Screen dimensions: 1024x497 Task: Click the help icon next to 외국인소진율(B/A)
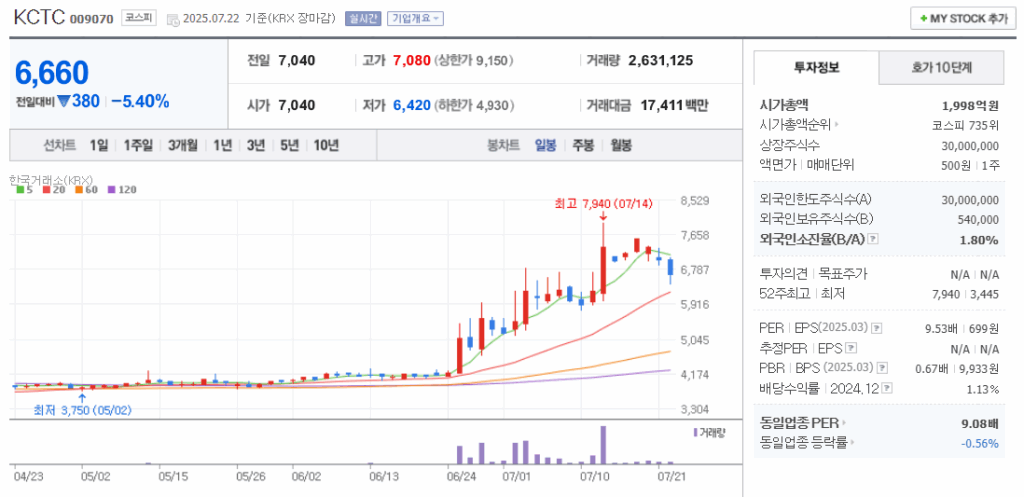pos(873,240)
